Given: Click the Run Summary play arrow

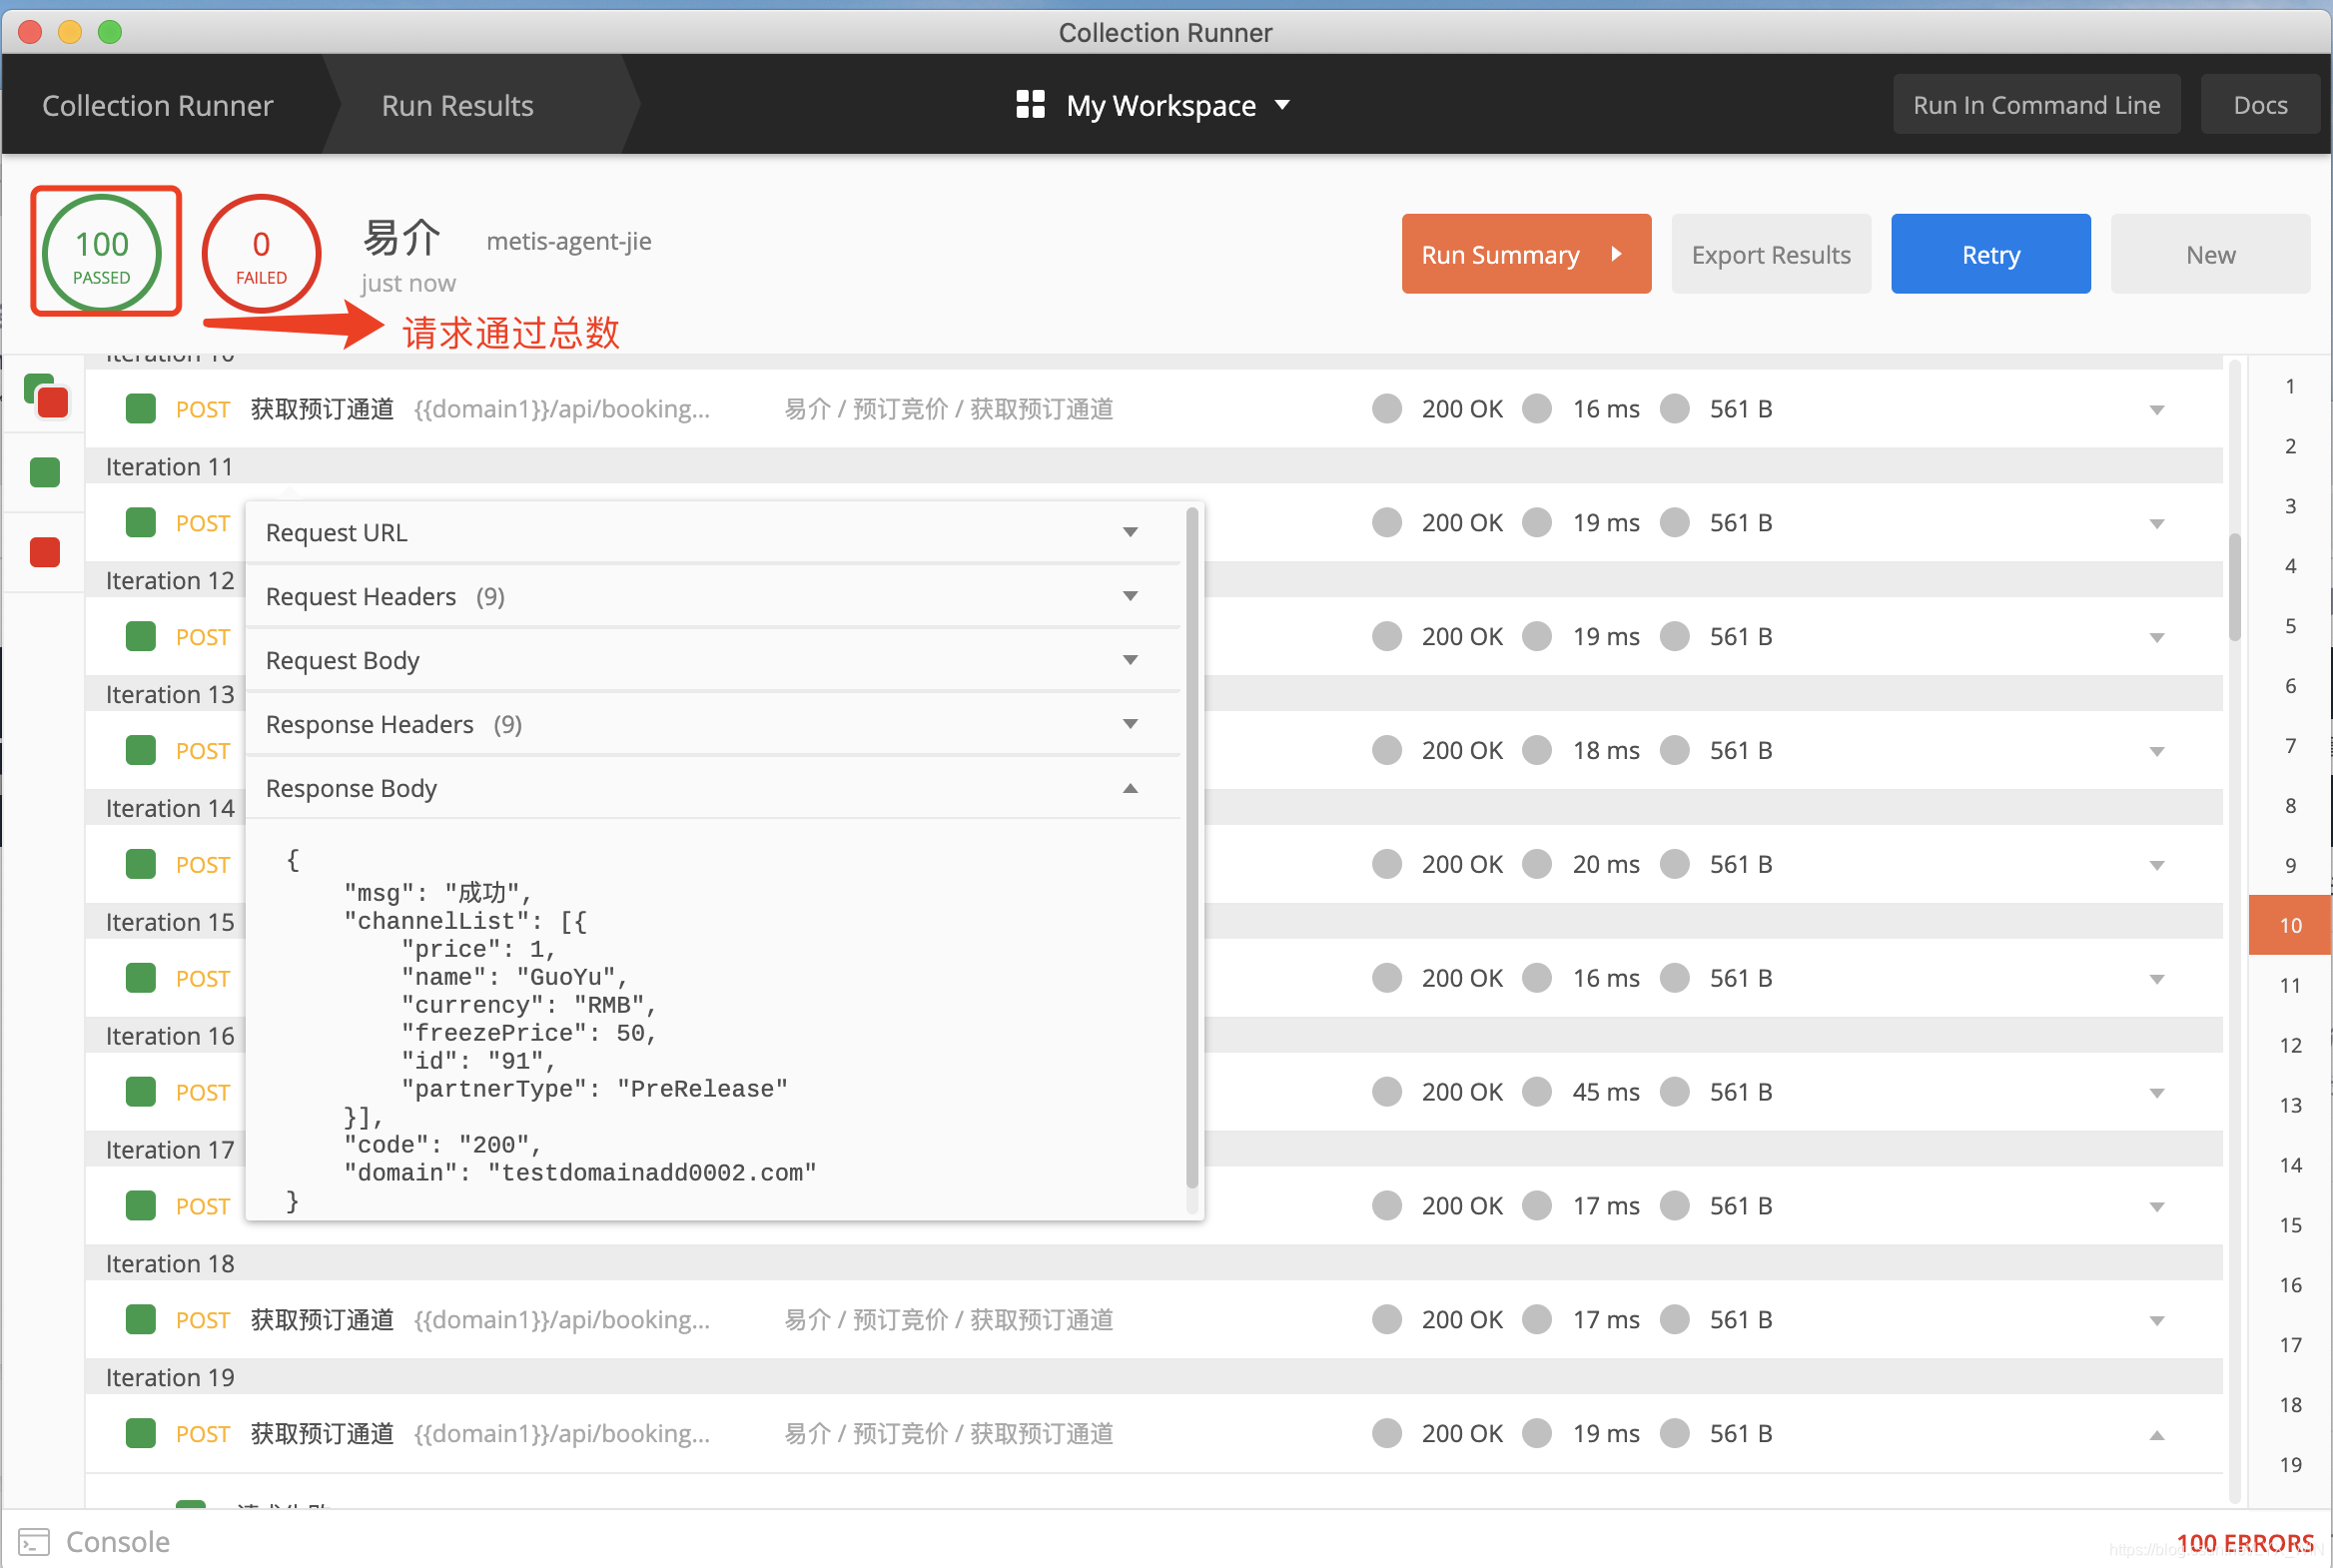Looking at the screenshot, I should point(1616,254).
